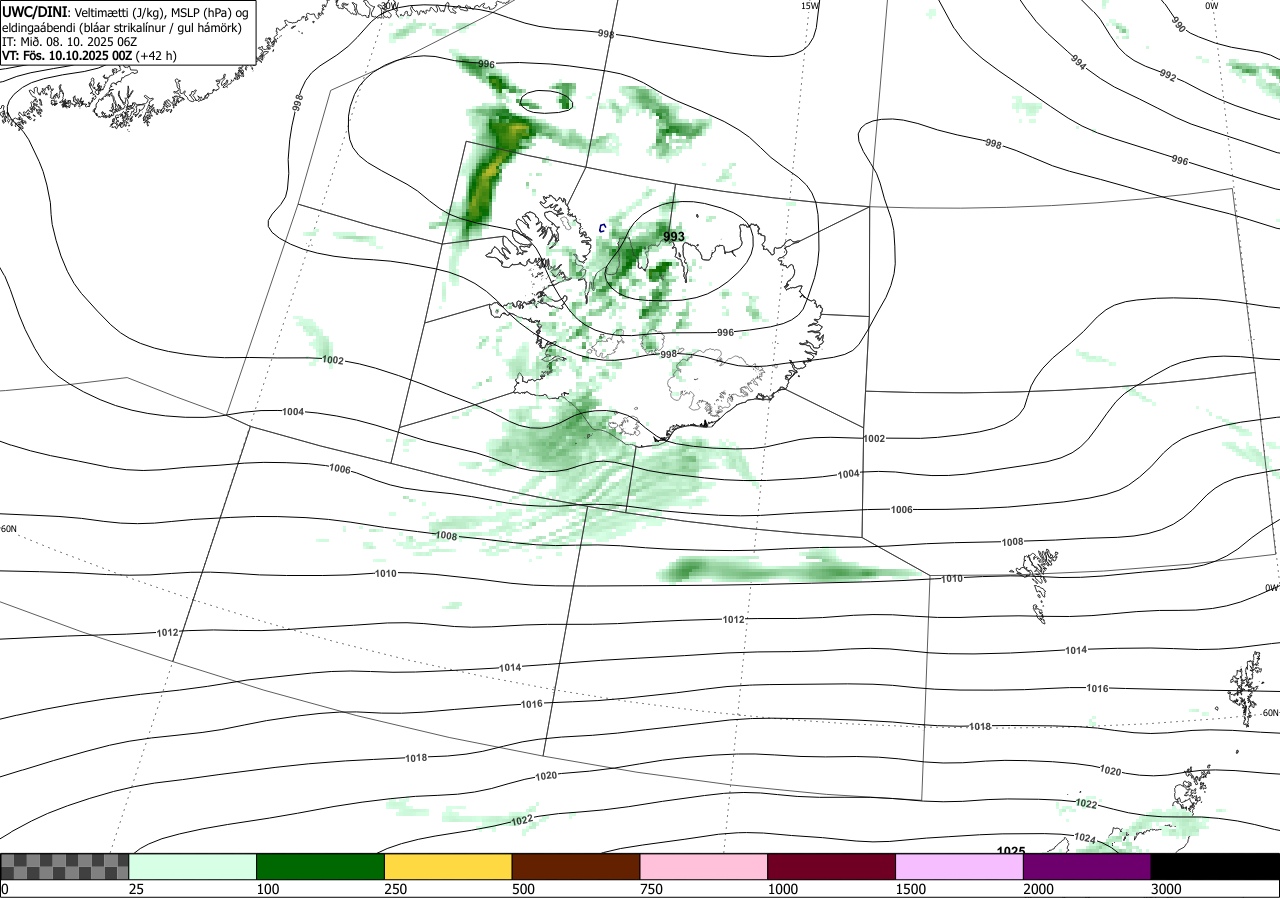
Task: Select the blue "C" marker over Iceland
Action: (x=602, y=228)
